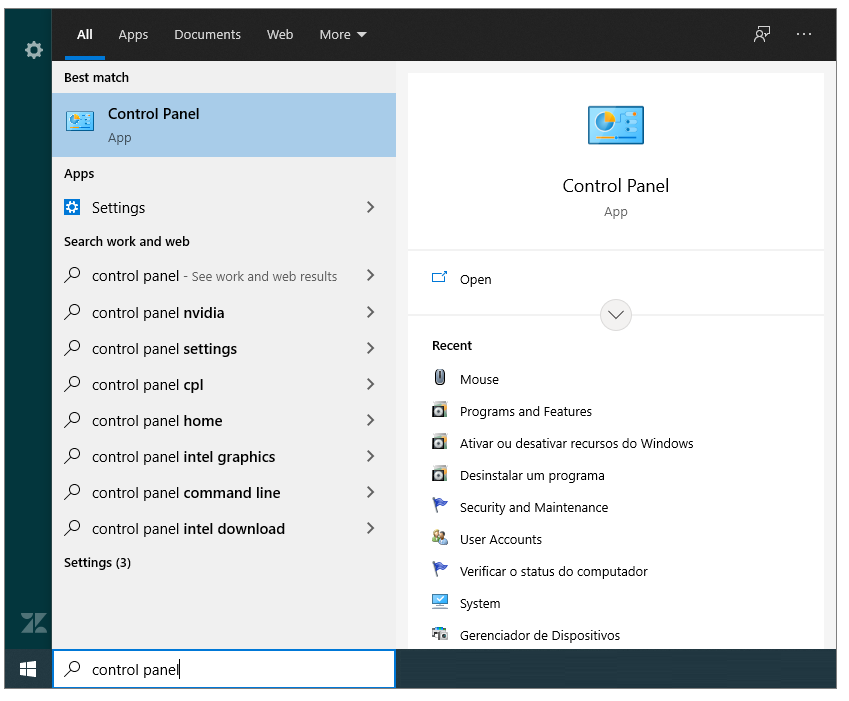This screenshot has height=701, width=849.
Task: Click the Programs and Features icon
Action: pyautogui.click(x=440, y=410)
